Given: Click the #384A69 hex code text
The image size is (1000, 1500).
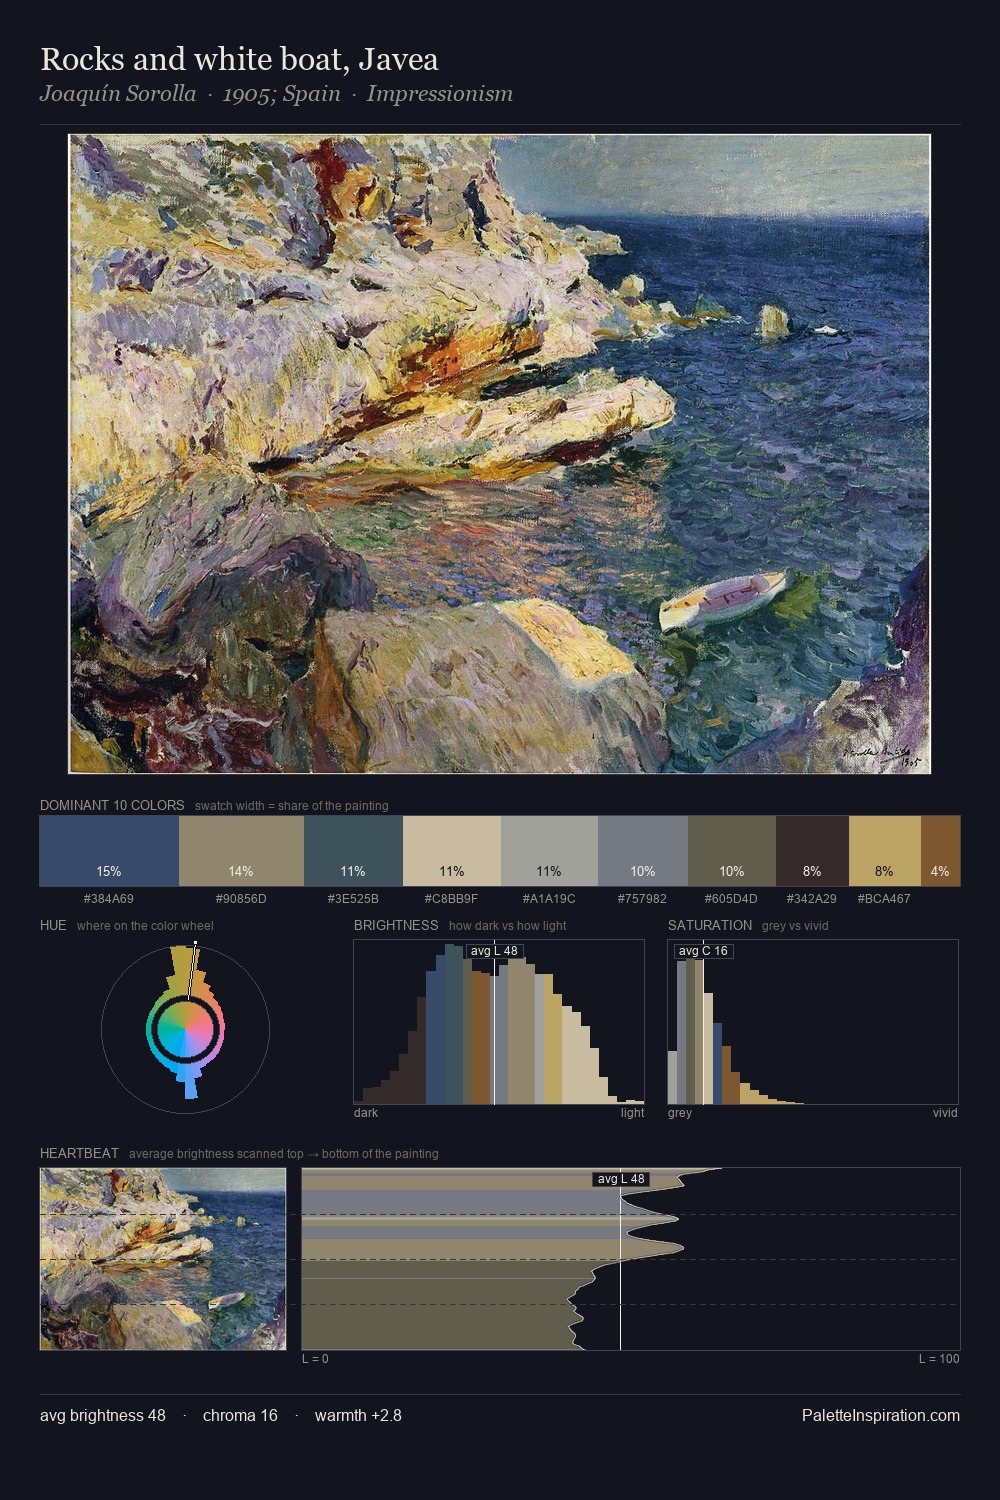Looking at the screenshot, I should coord(109,898).
